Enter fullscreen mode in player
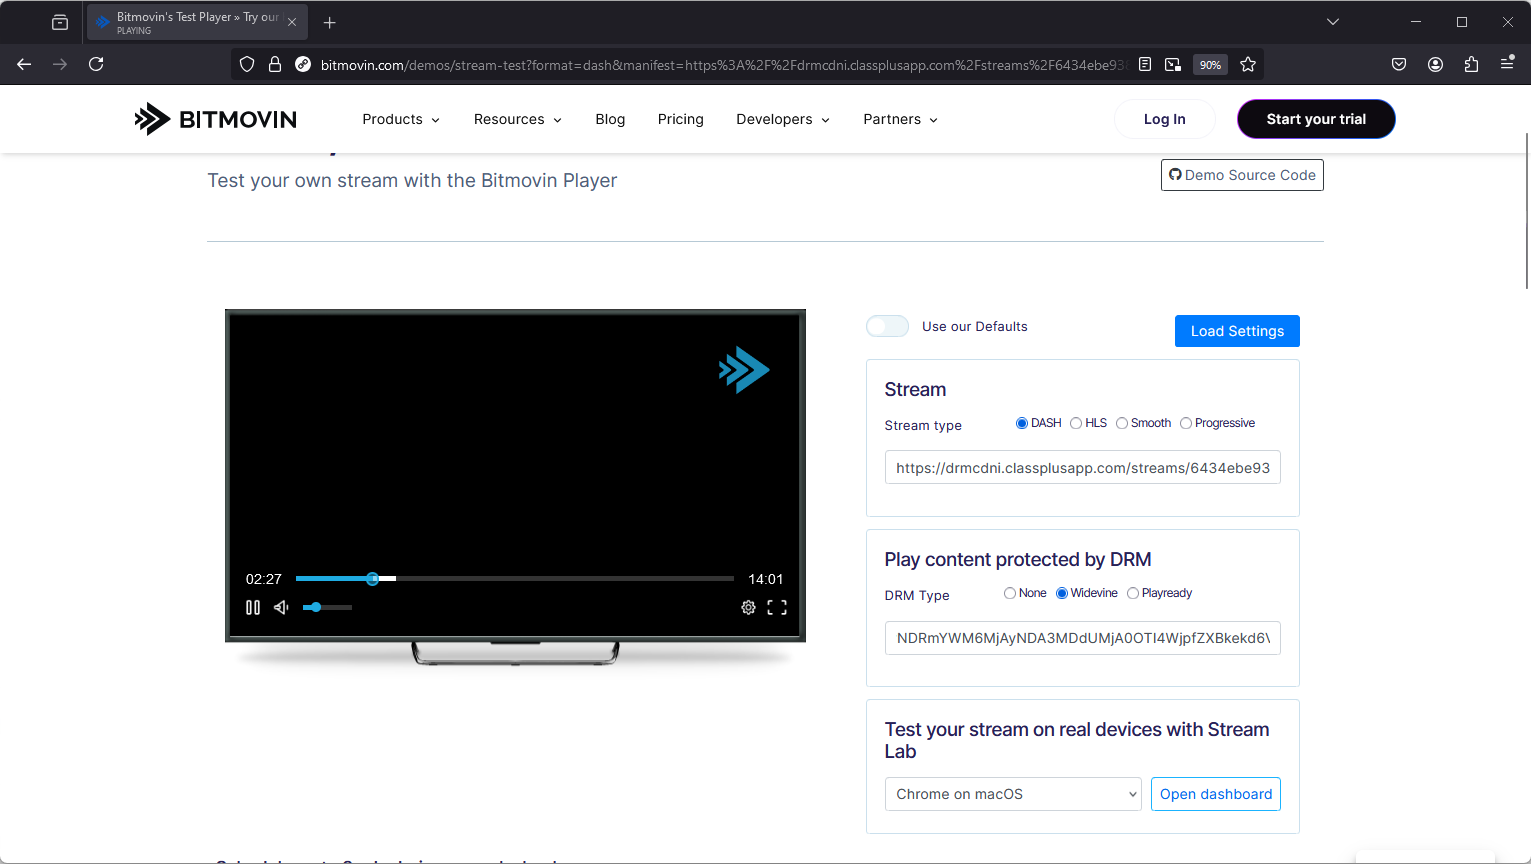This screenshot has height=864, width=1531. click(x=777, y=607)
